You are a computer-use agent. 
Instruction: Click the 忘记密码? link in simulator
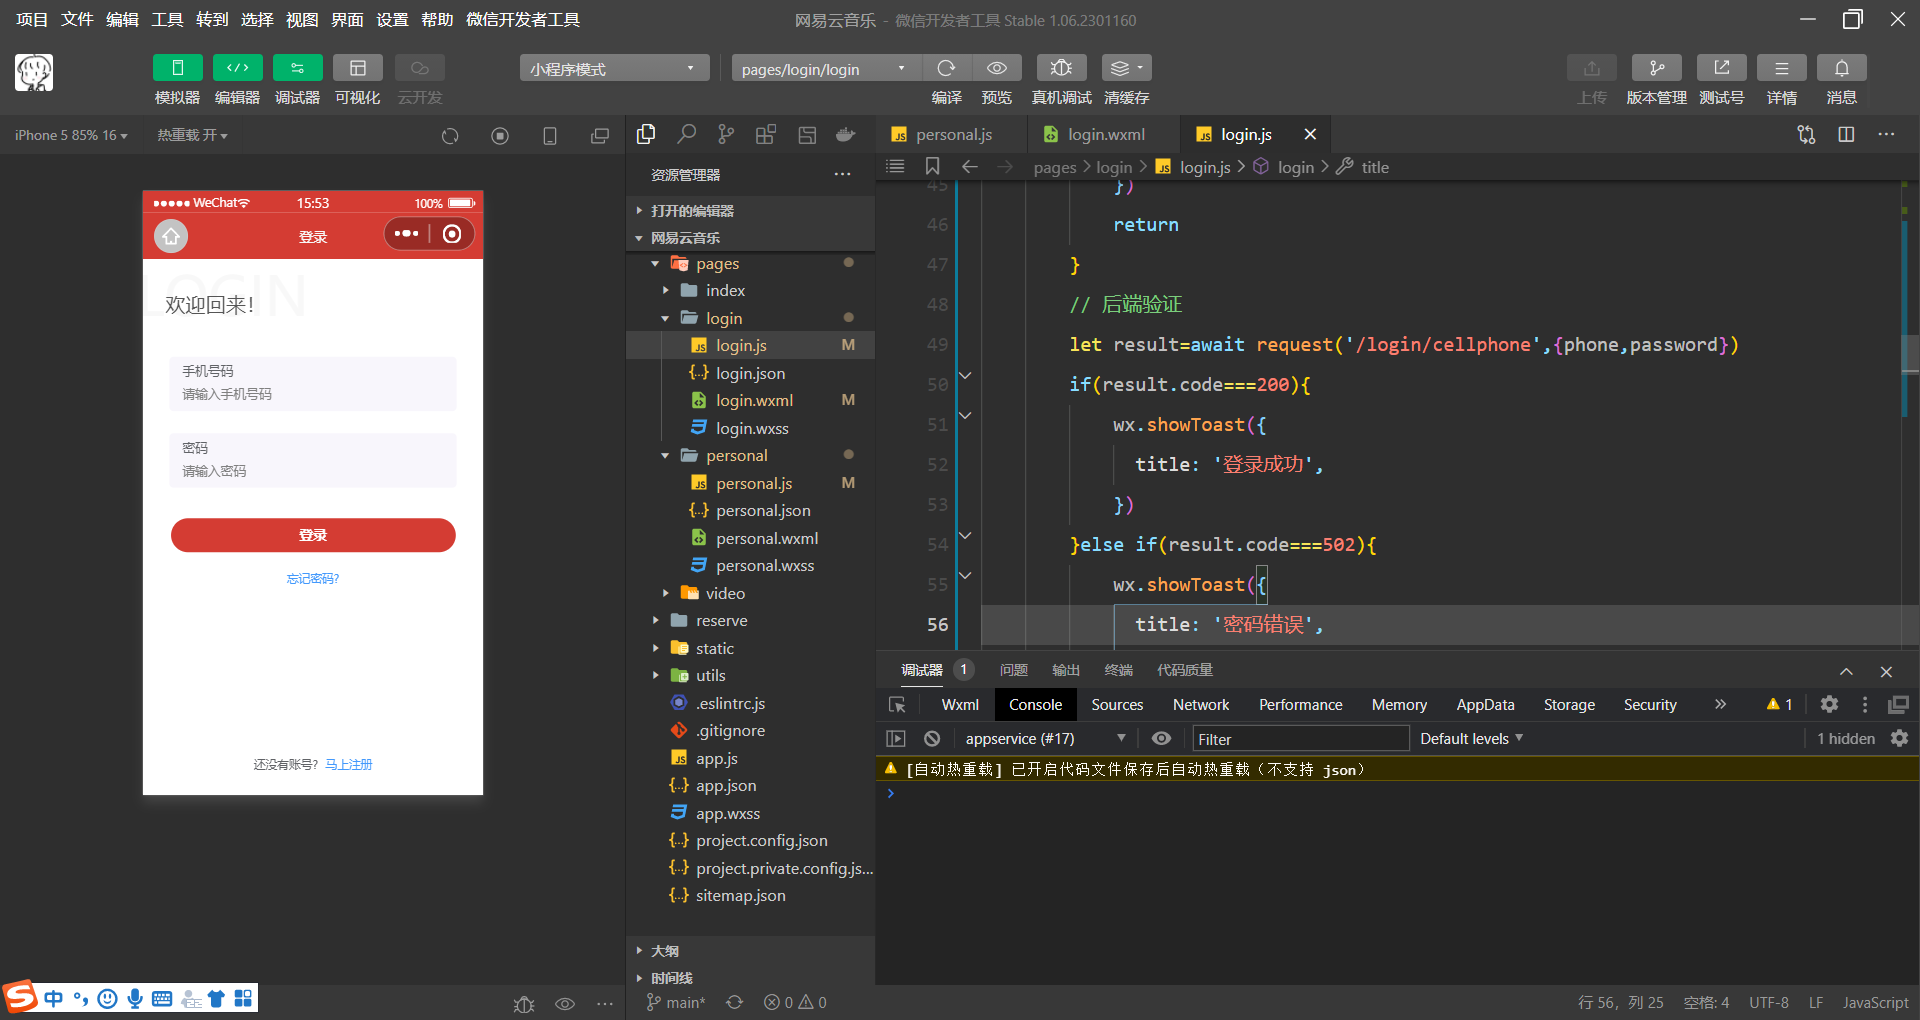tap(313, 579)
